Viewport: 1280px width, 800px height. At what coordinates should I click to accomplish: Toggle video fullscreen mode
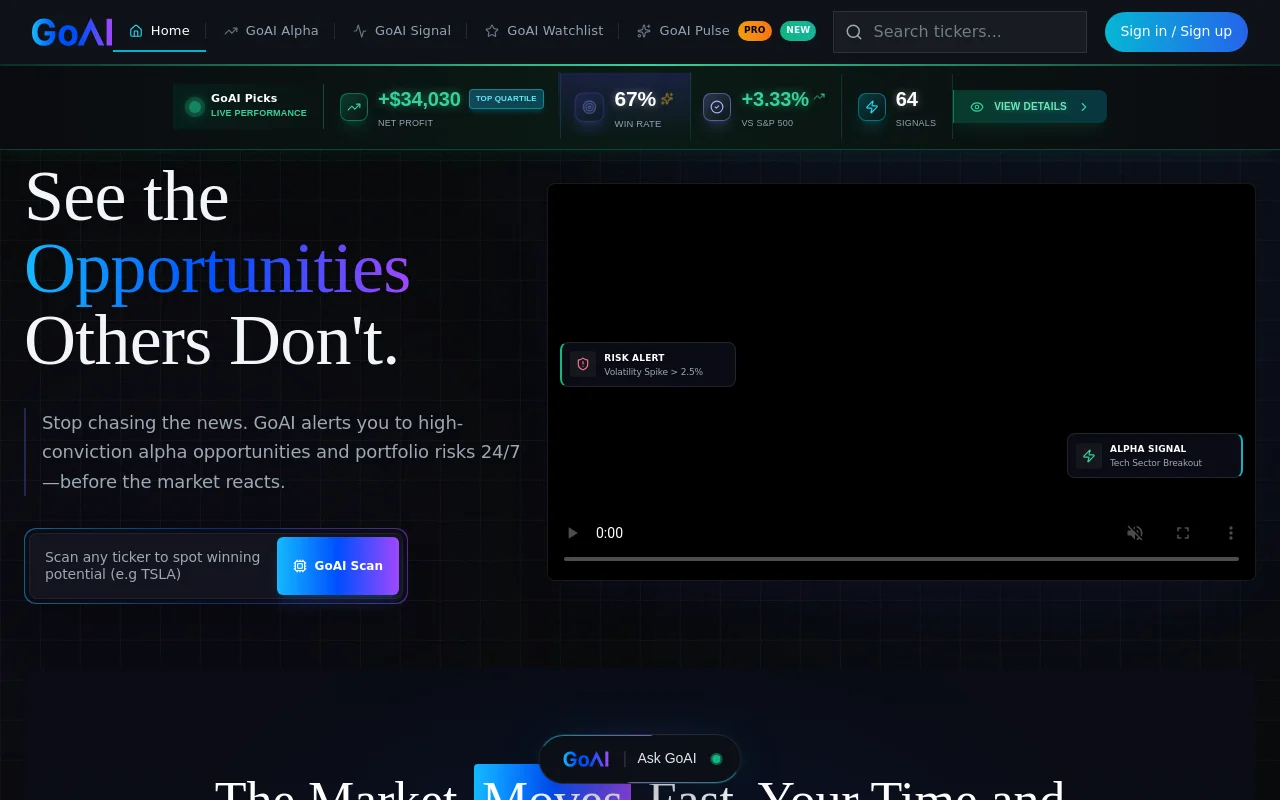tap(1183, 533)
